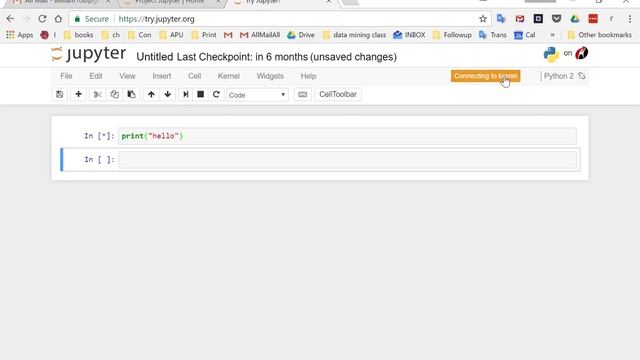Click the address bar URL

coord(156,19)
